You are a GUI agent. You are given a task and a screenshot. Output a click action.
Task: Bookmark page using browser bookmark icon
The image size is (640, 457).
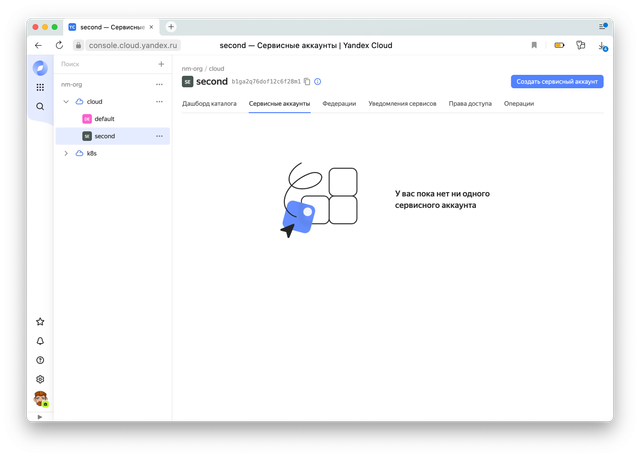click(x=534, y=45)
